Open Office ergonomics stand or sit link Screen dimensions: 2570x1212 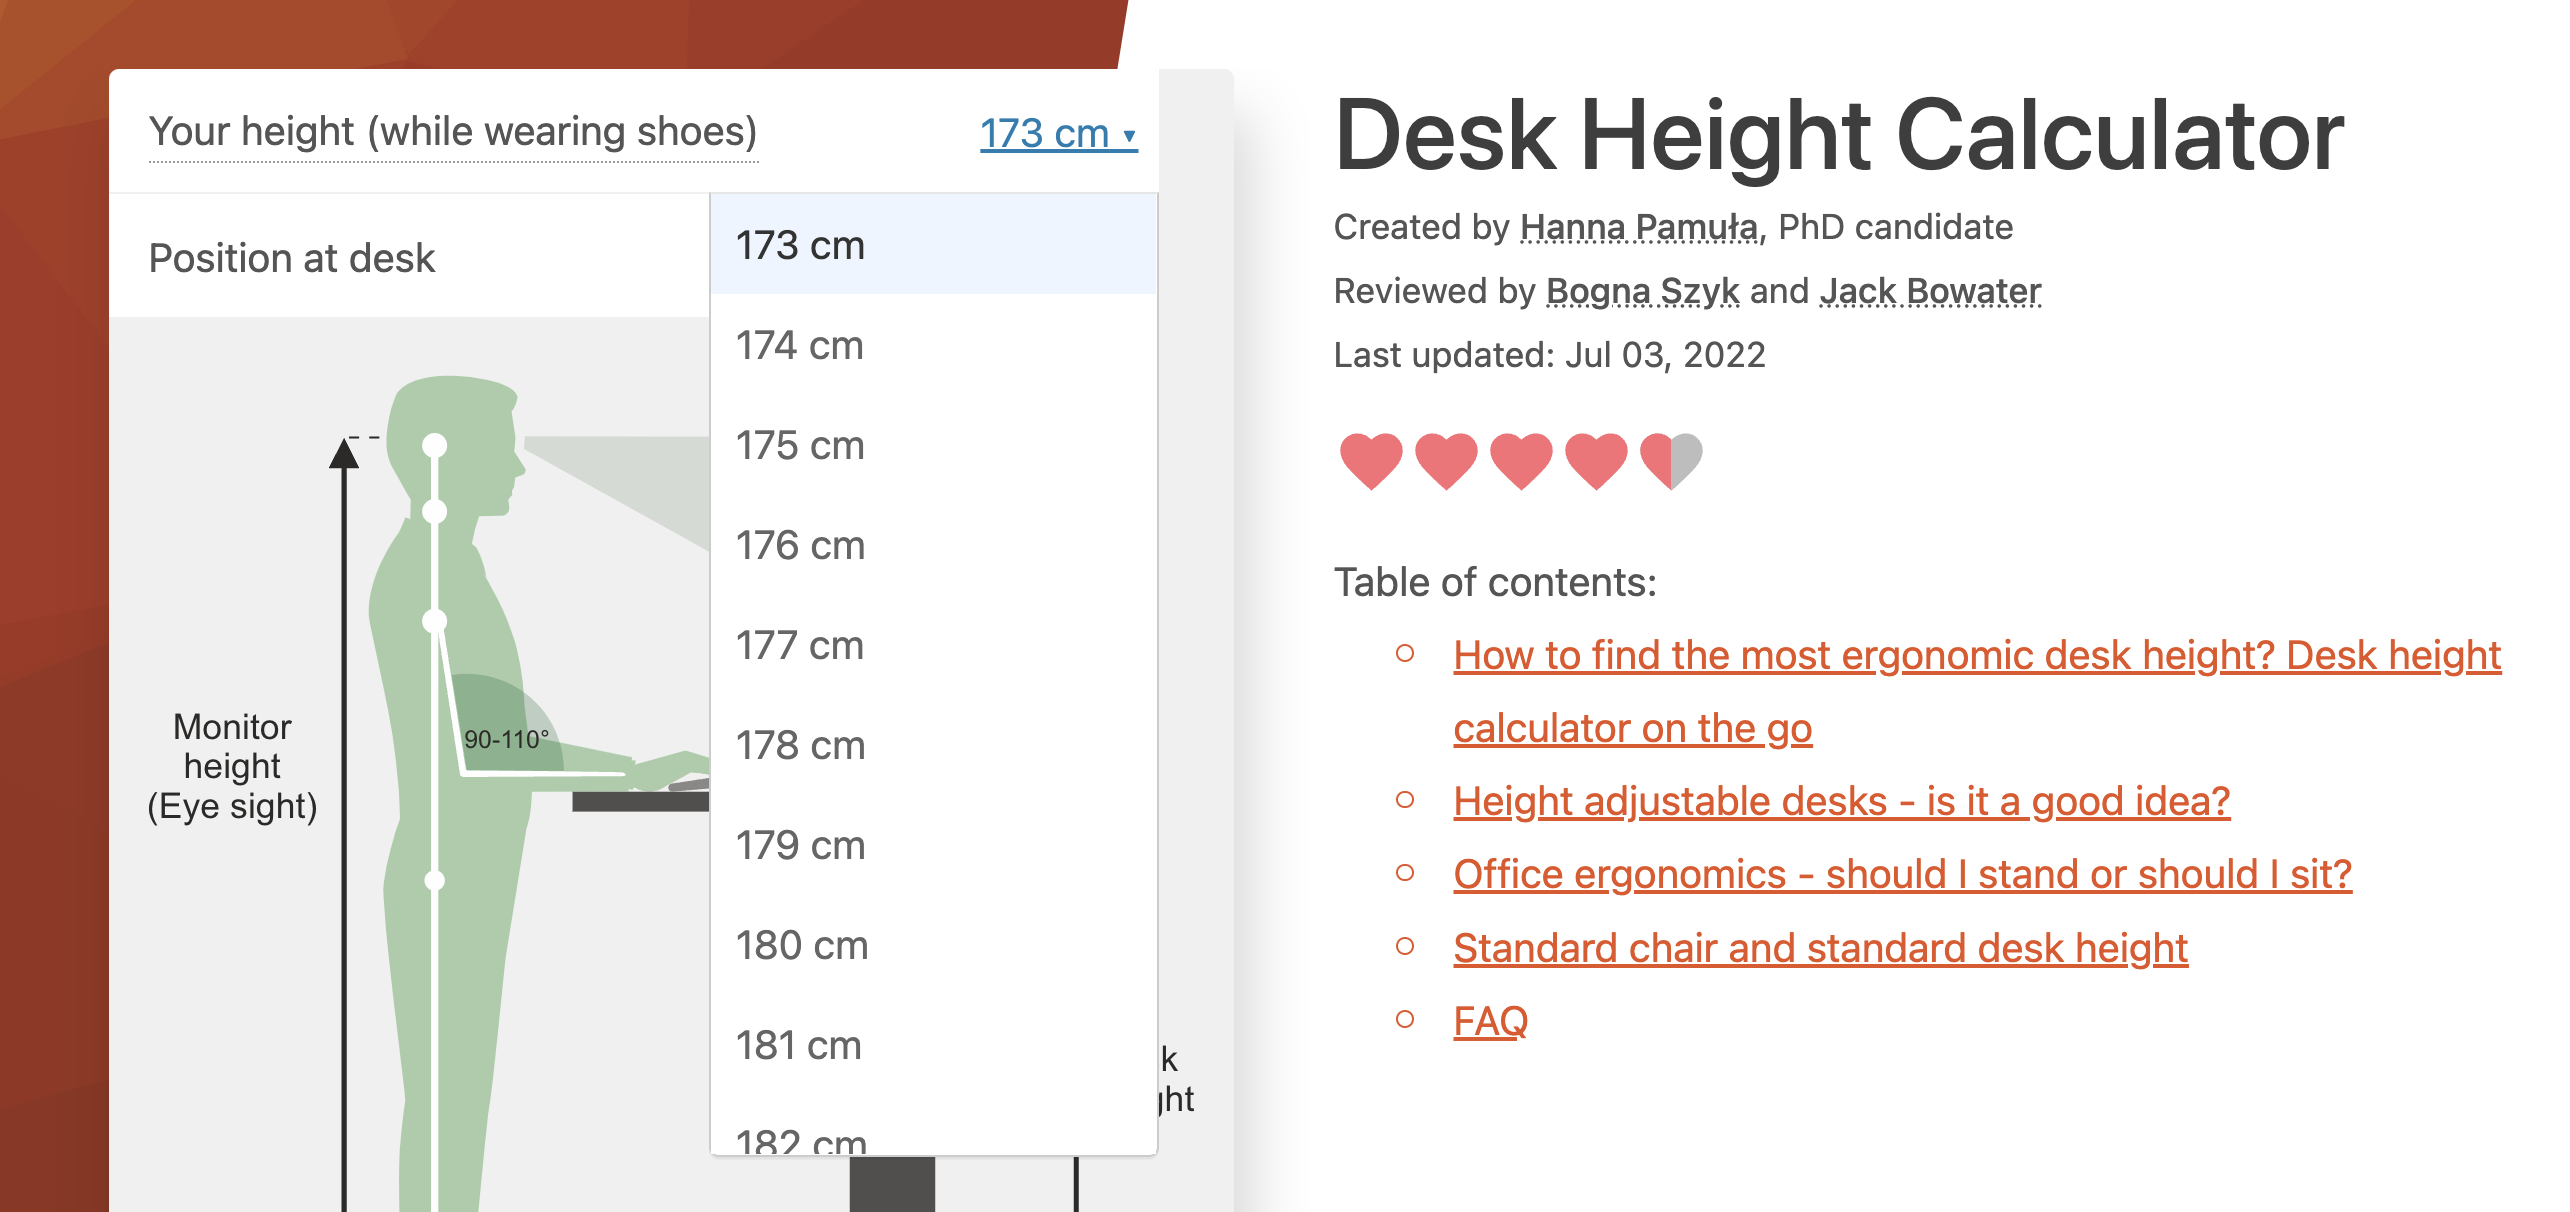[x=1902, y=875]
